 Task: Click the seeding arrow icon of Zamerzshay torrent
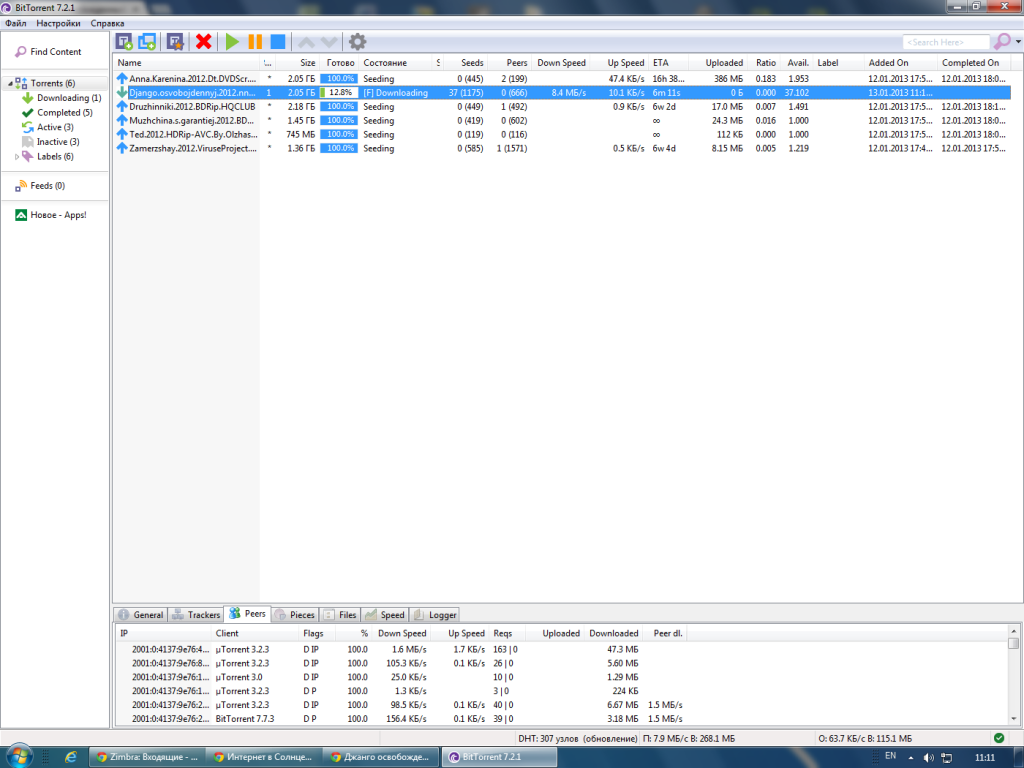point(122,148)
